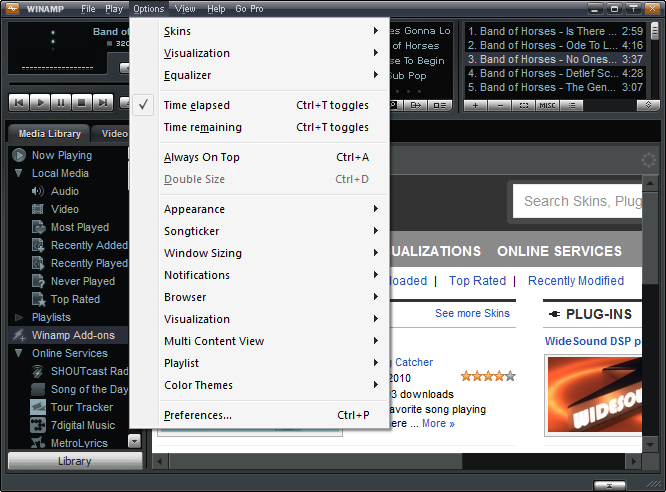Switch to the Media Library tab
Image resolution: width=666 pixels, height=492 pixels.
click(x=49, y=134)
